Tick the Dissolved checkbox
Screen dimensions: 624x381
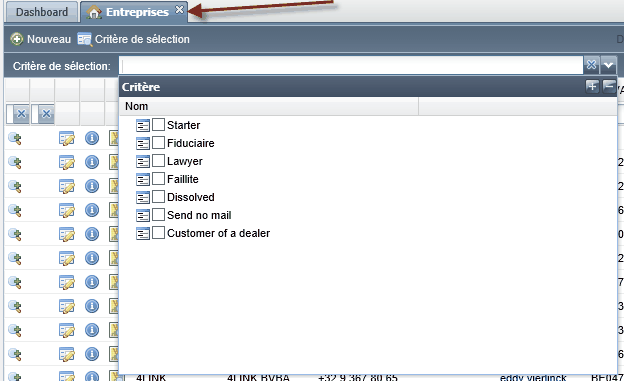[x=158, y=197]
